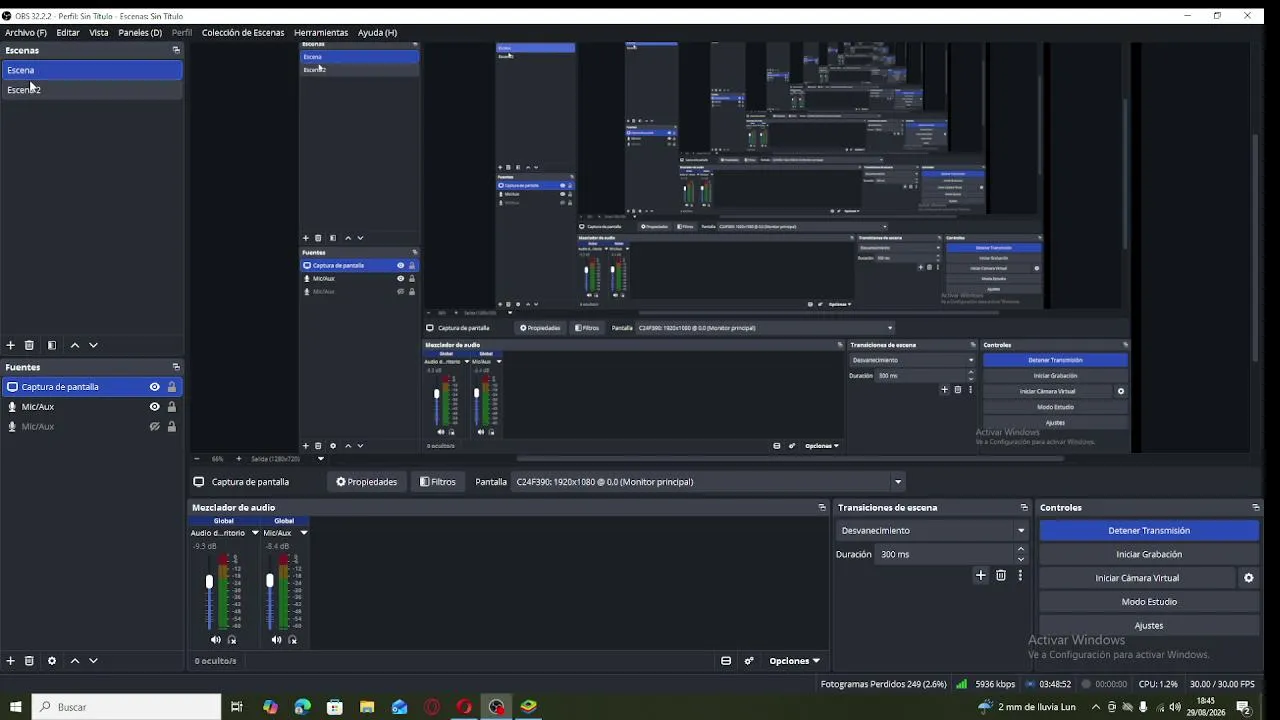Viewport: 1280px width, 720px height.
Task: Toggle monitoring for Mic/Aux mixer channel
Action: (x=293, y=640)
